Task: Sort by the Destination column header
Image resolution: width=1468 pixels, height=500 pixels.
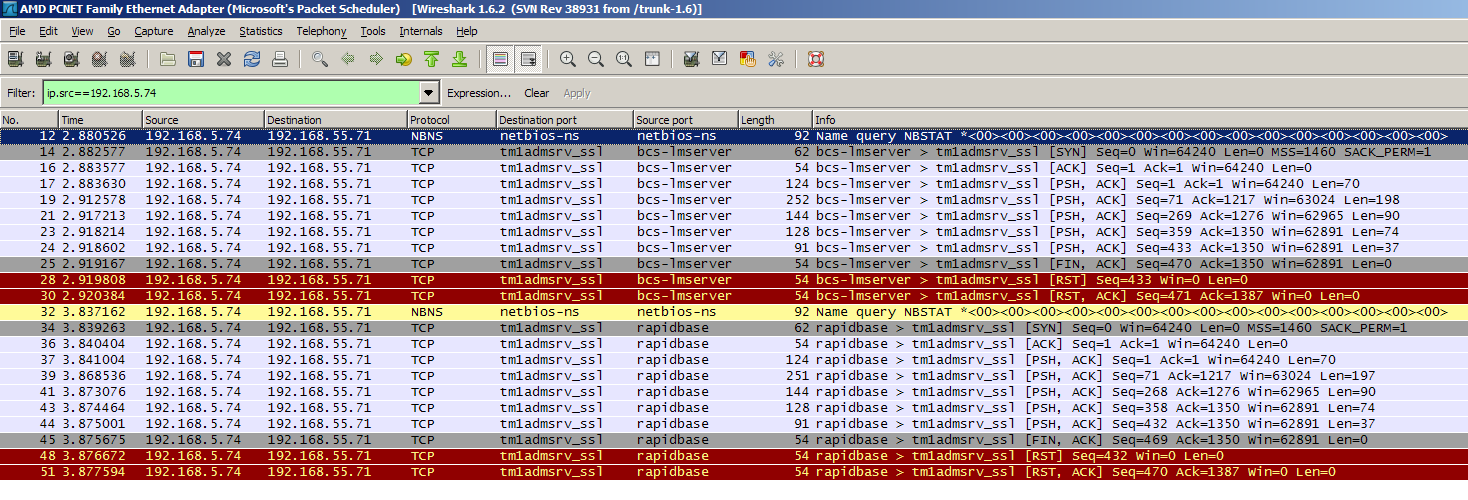Action: [335, 120]
